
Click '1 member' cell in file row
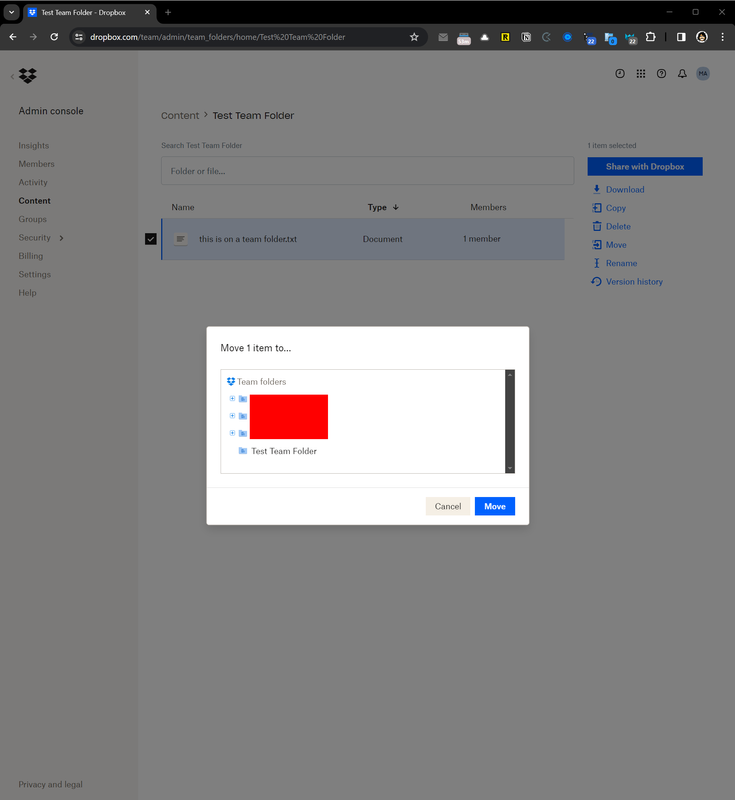[481, 239]
